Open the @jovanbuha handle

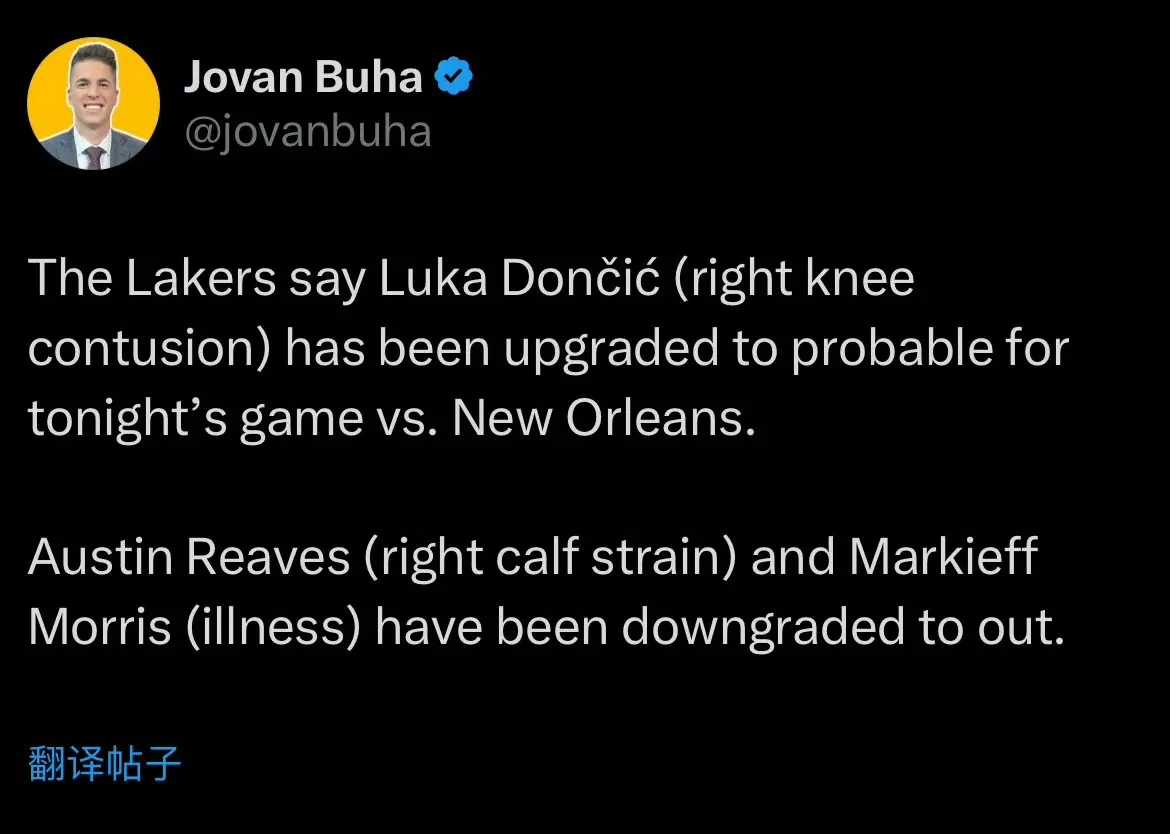(x=307, y=131)
